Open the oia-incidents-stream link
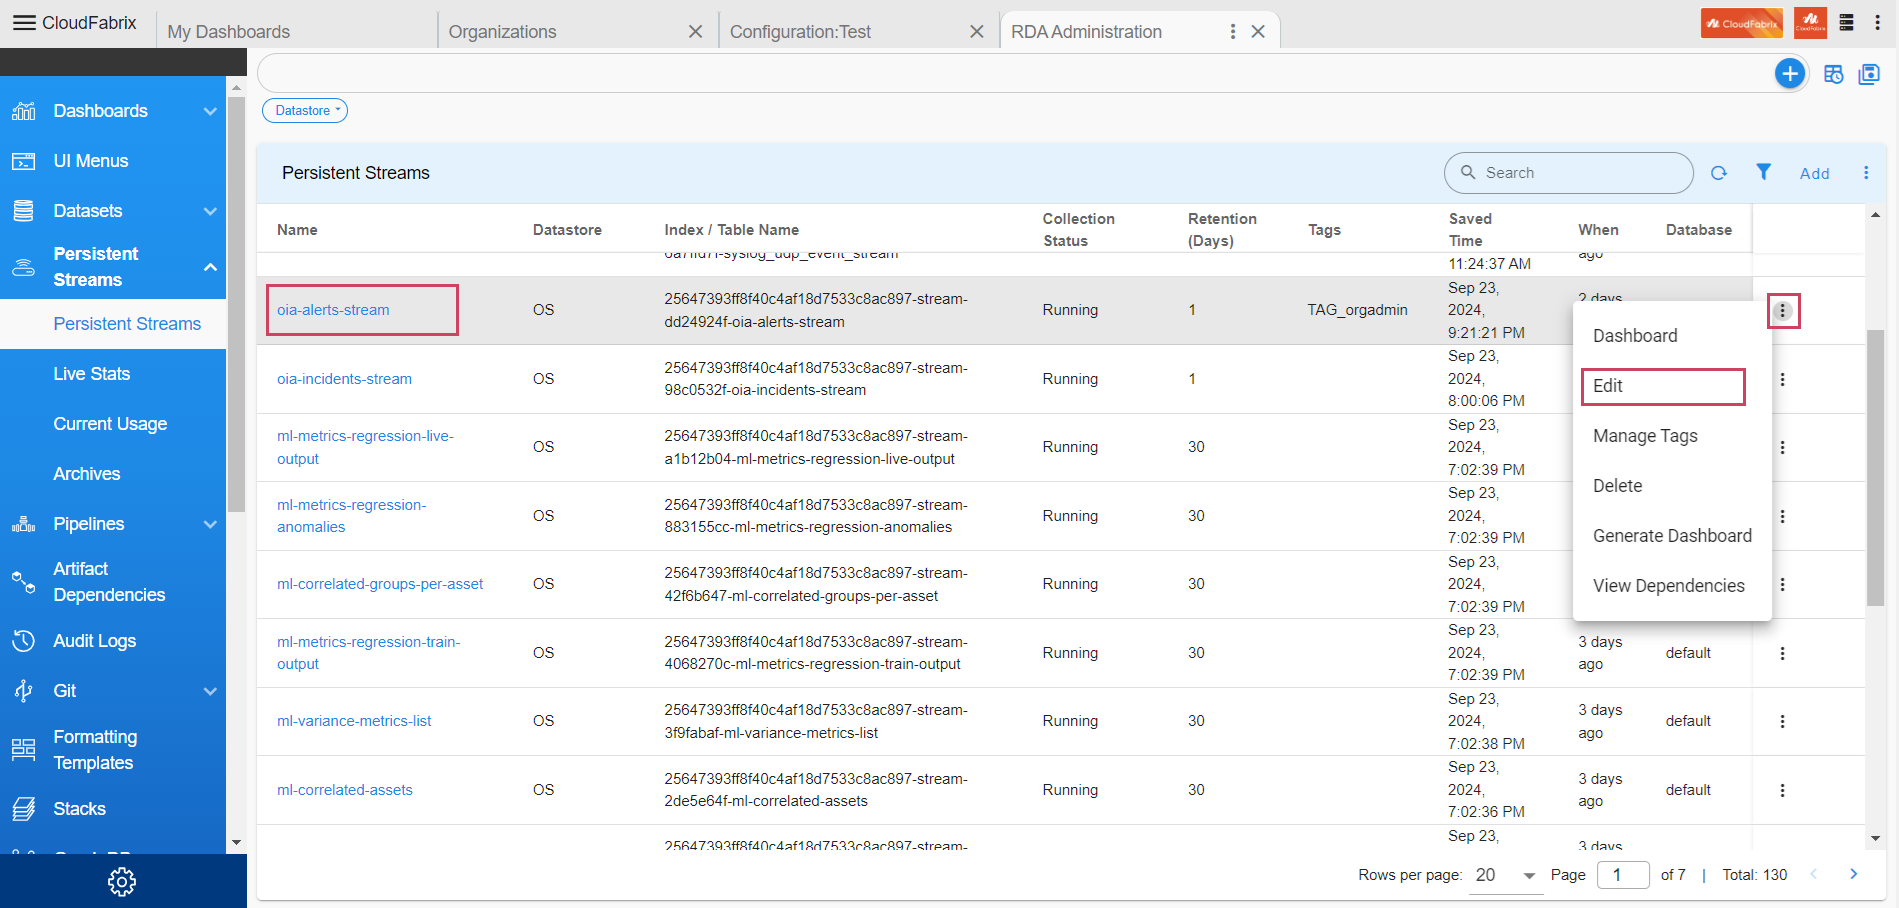This screenshot has width=1899, height=908. (x=344, y=378)
